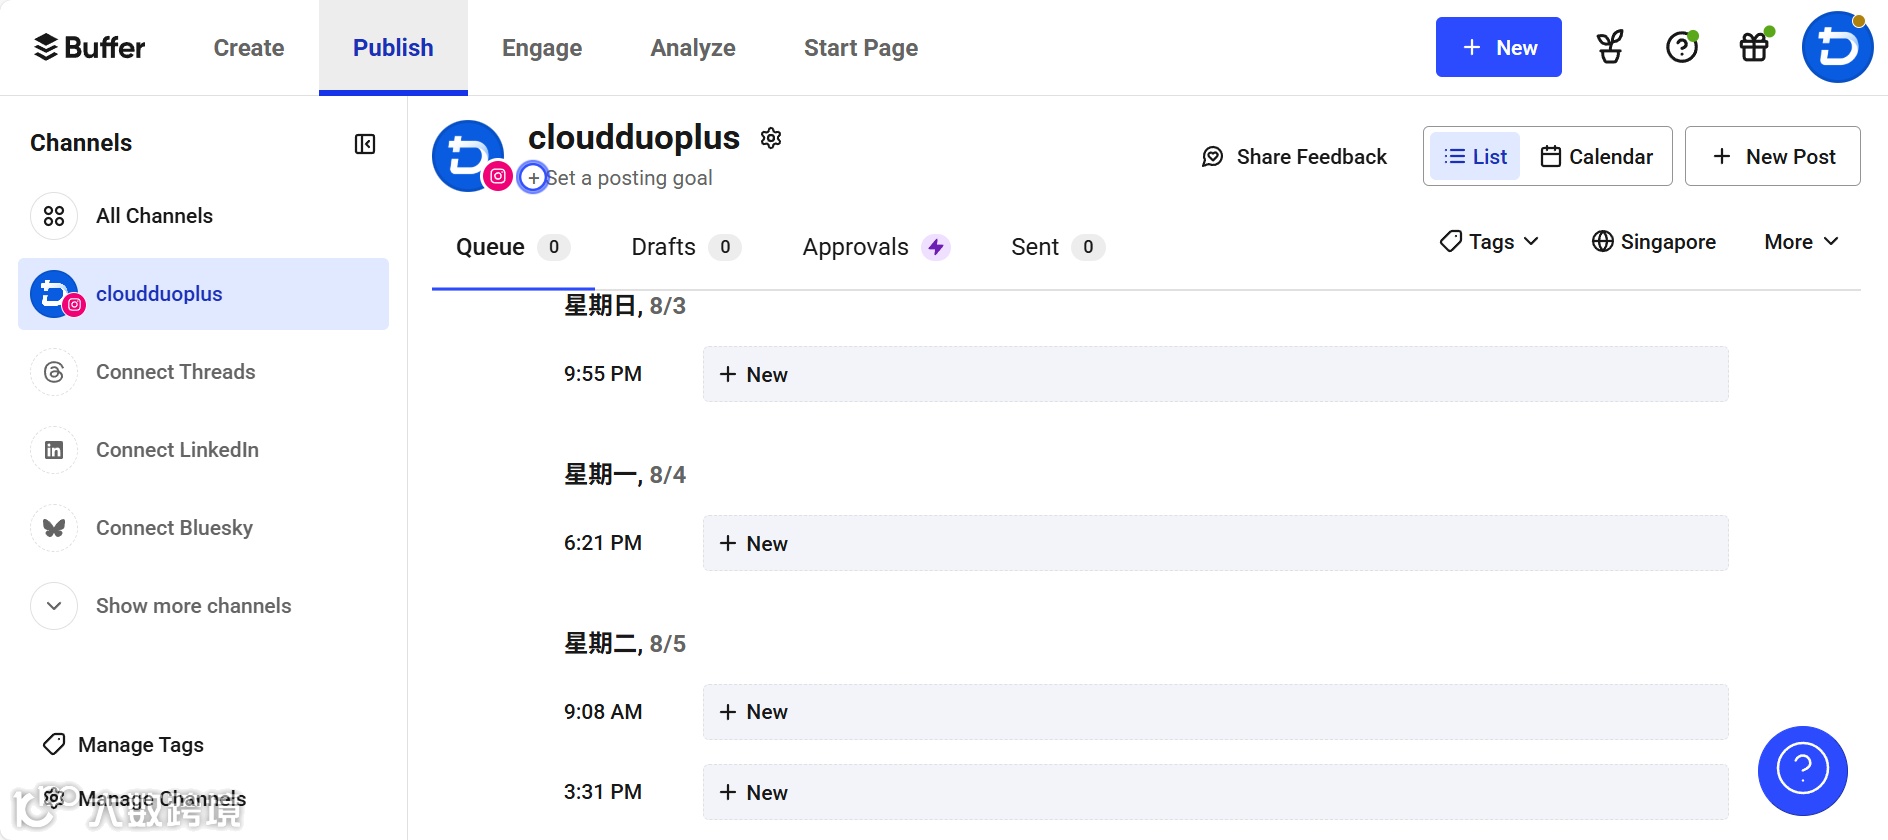Open the More options dropdown
The height and width of the screenshot is (840, 1888).
[x=1801, y=242]
